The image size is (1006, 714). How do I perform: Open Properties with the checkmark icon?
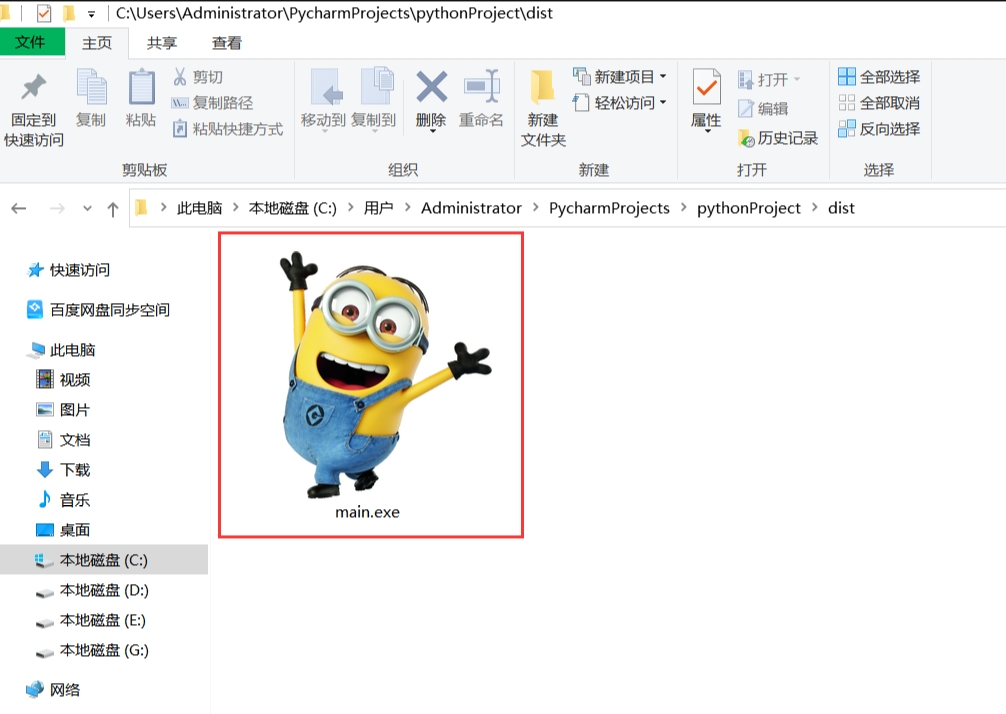pyautogui.click(x=706, y=88)
